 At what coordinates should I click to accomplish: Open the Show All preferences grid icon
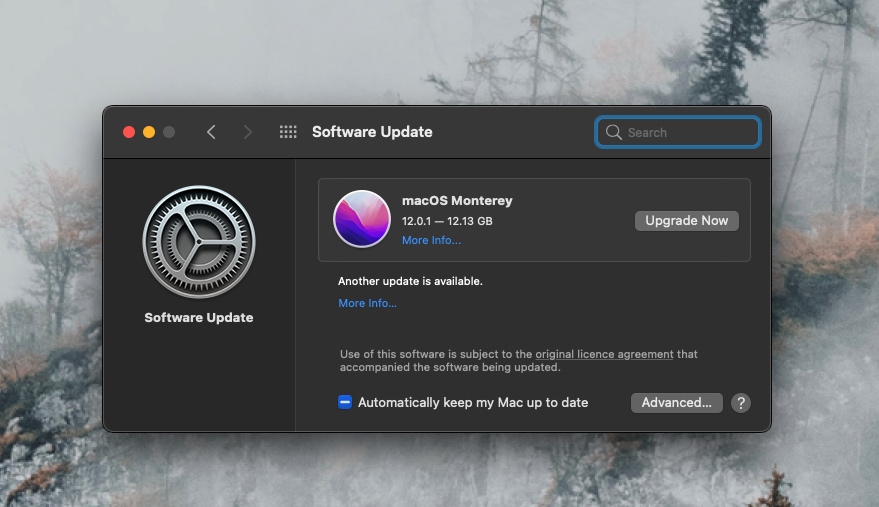[288, 132]
